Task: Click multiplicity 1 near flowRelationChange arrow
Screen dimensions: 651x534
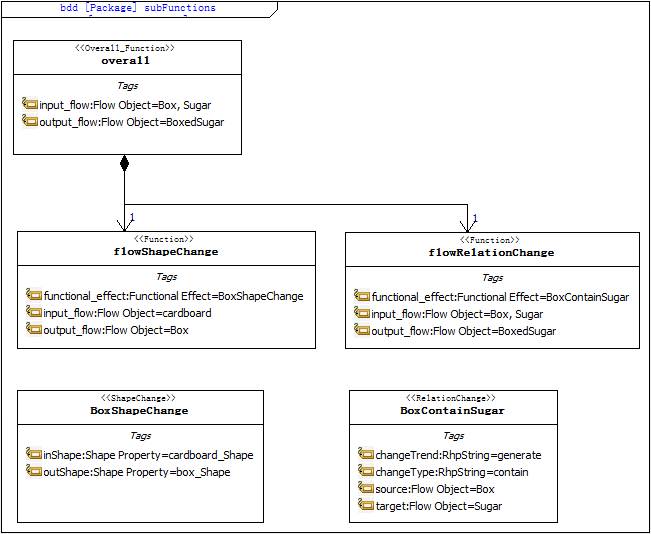Action: click(x=475, y=218)
